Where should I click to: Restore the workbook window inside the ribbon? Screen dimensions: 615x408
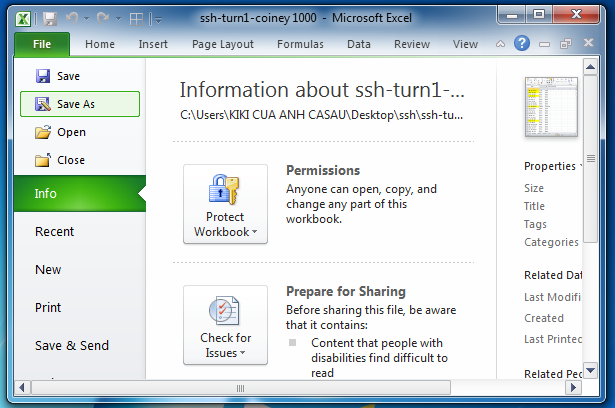pyautogui.click(x=566, y=44)
